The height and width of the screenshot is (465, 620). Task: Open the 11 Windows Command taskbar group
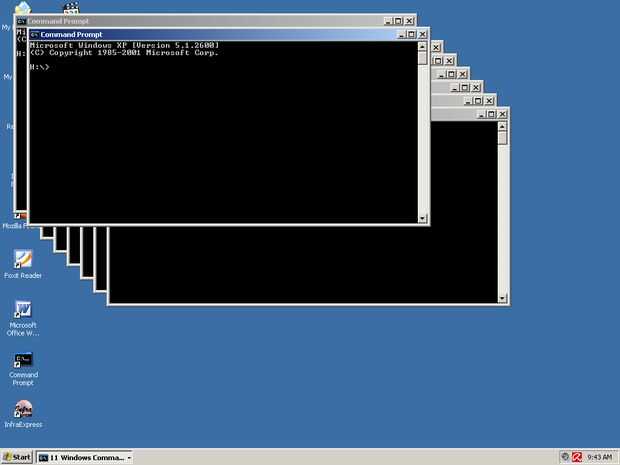84,457
